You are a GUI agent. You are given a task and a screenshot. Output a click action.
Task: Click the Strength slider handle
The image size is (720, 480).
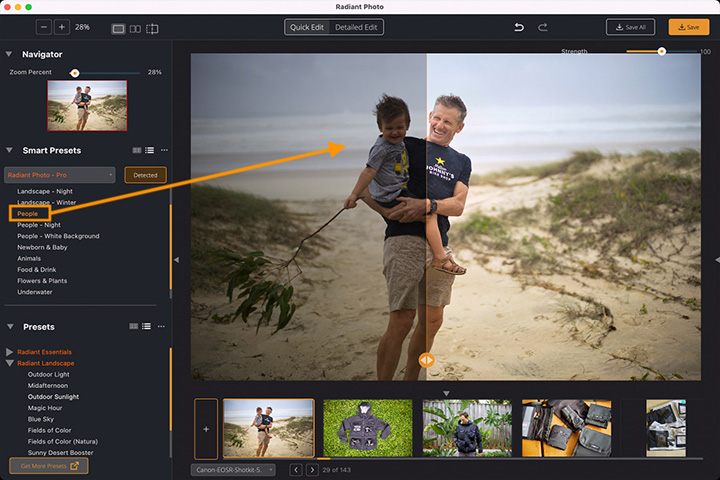(662, 51)
